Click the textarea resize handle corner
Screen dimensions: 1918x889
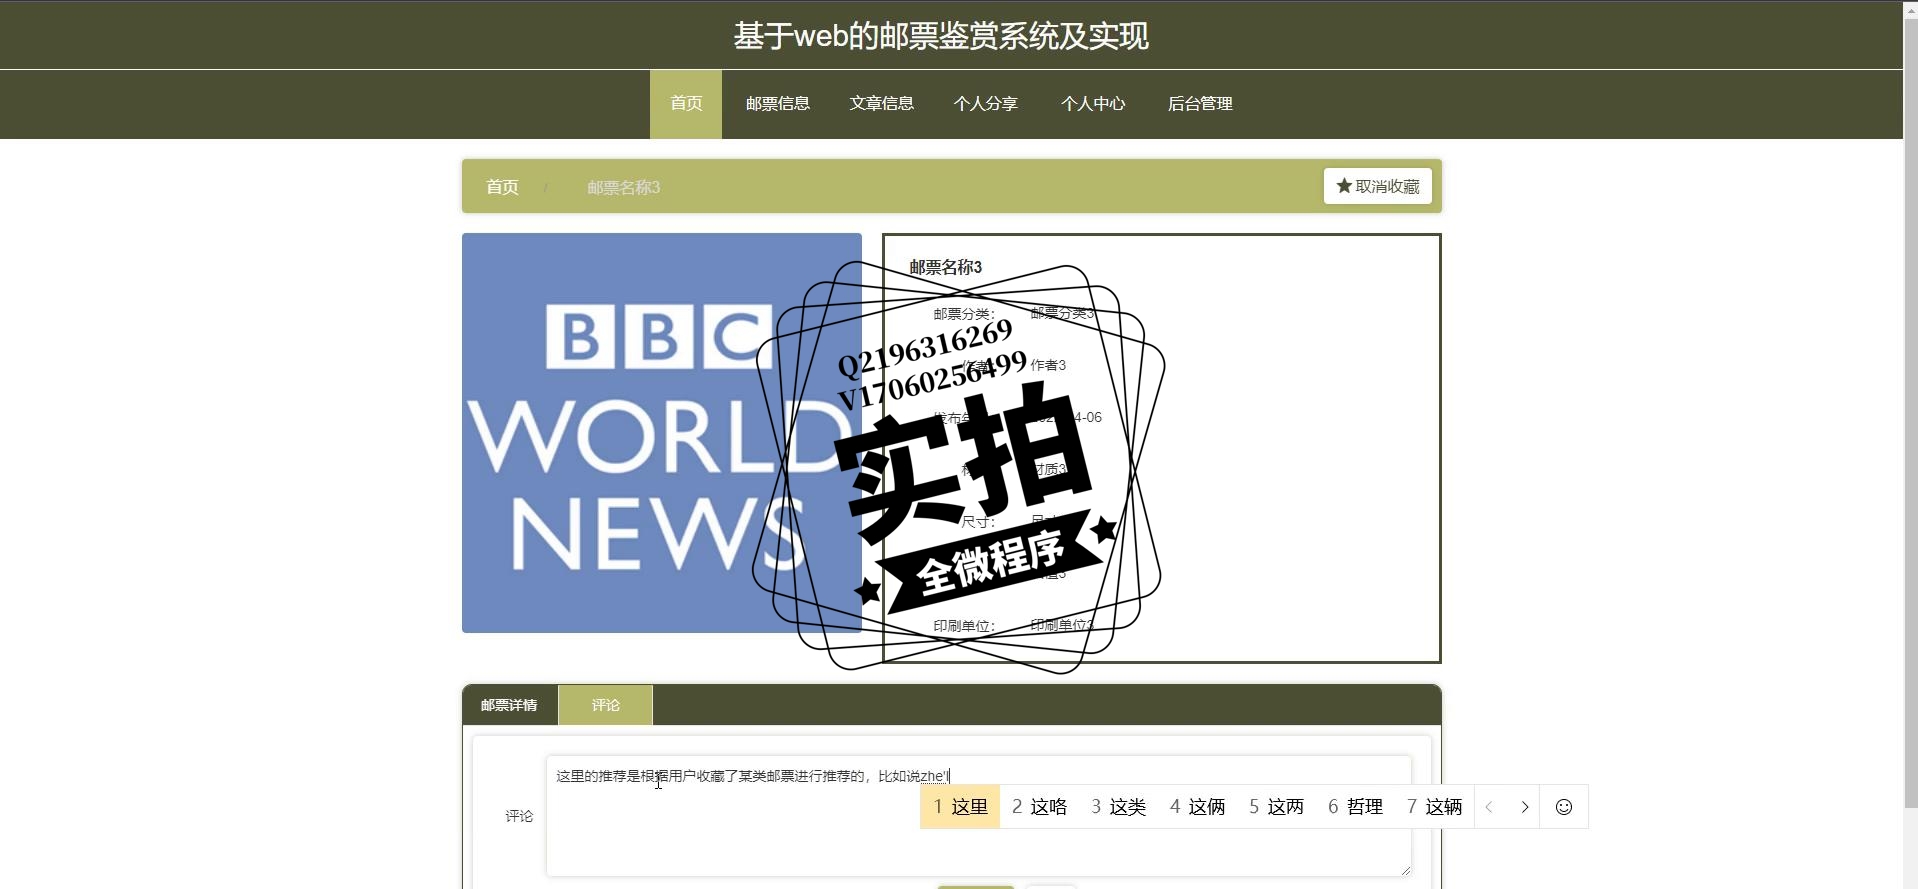[x=1405, y=871]
